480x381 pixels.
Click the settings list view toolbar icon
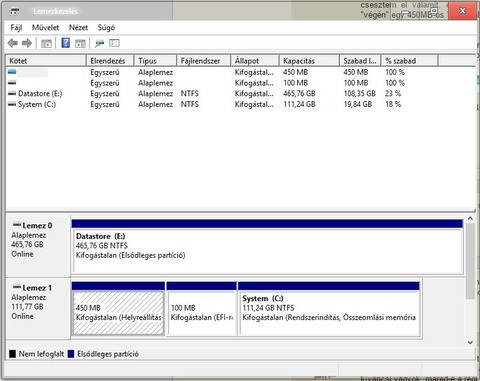[x=114, y=43]
